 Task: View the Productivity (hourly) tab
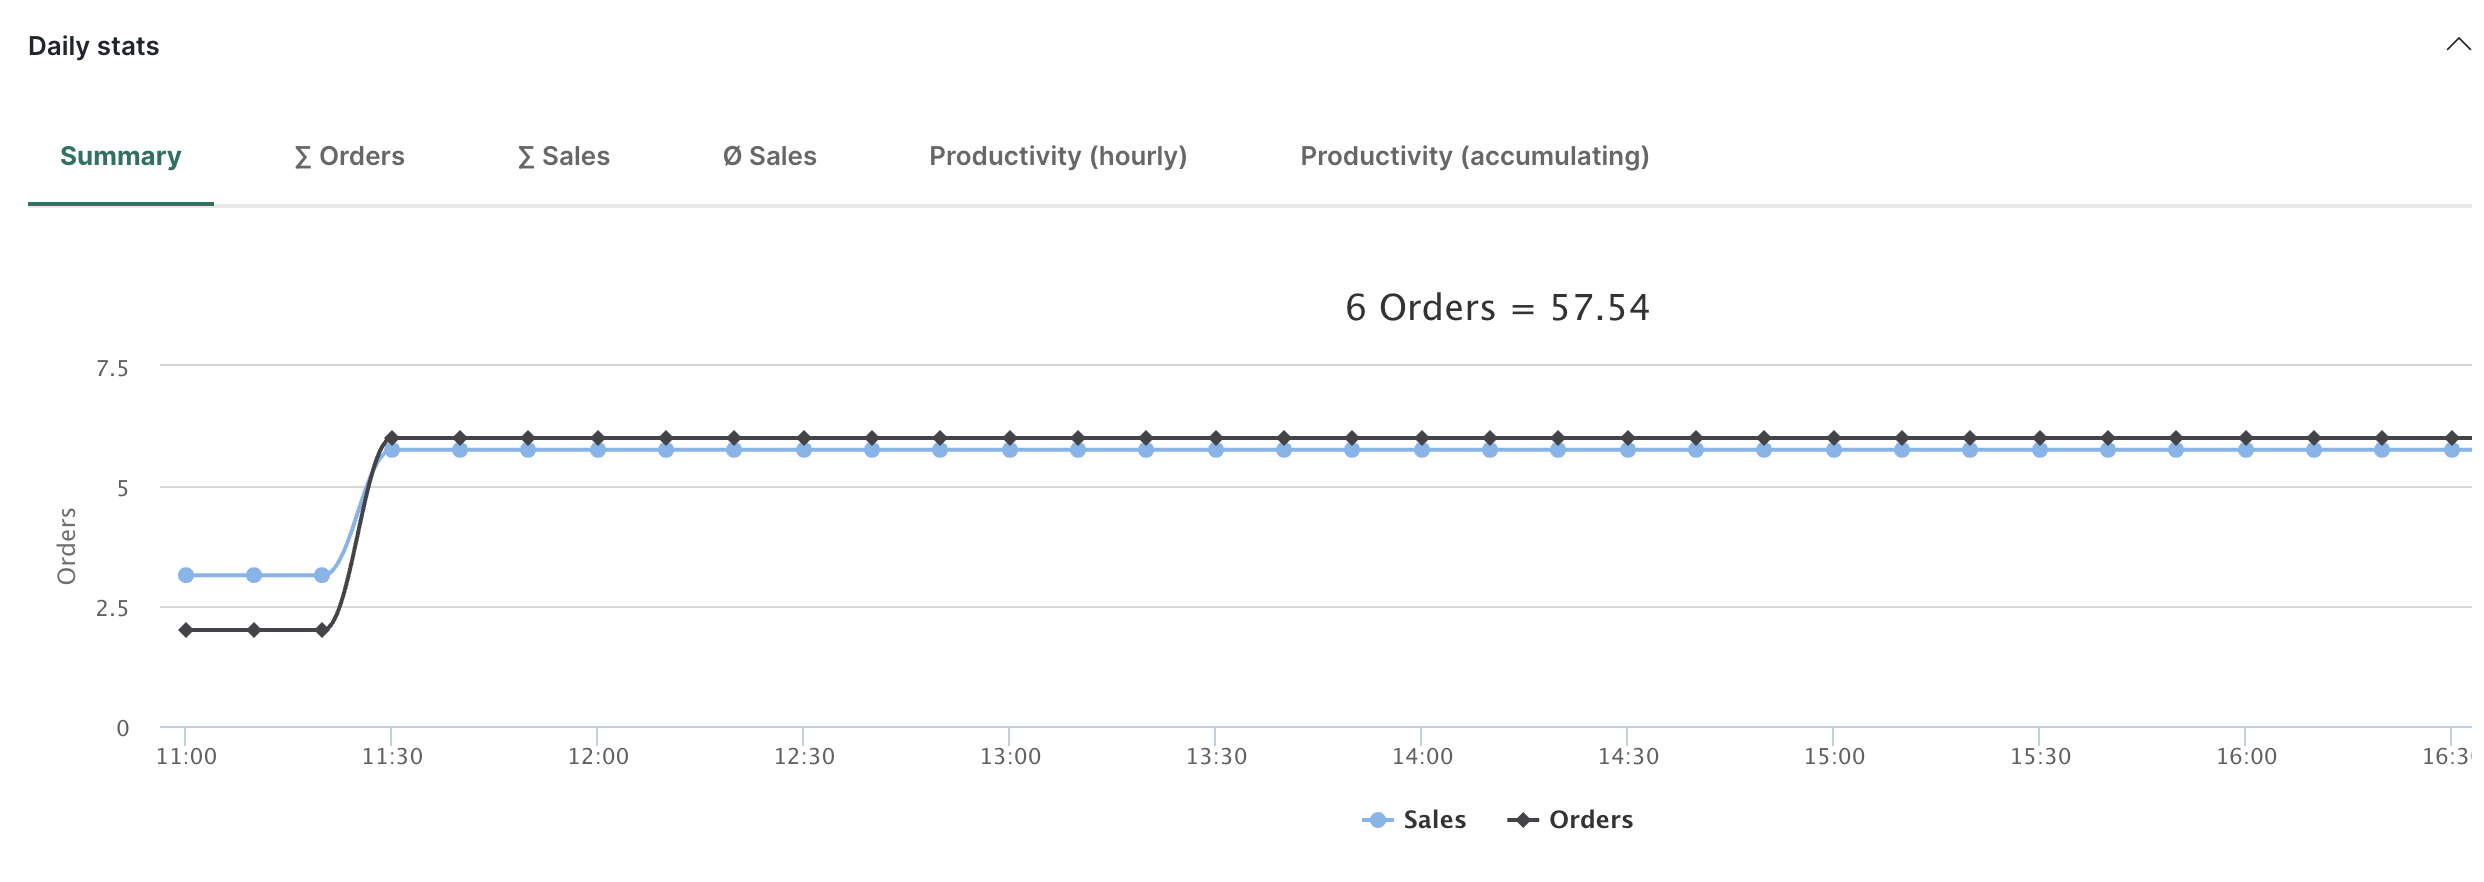(x=1057, y=157)
